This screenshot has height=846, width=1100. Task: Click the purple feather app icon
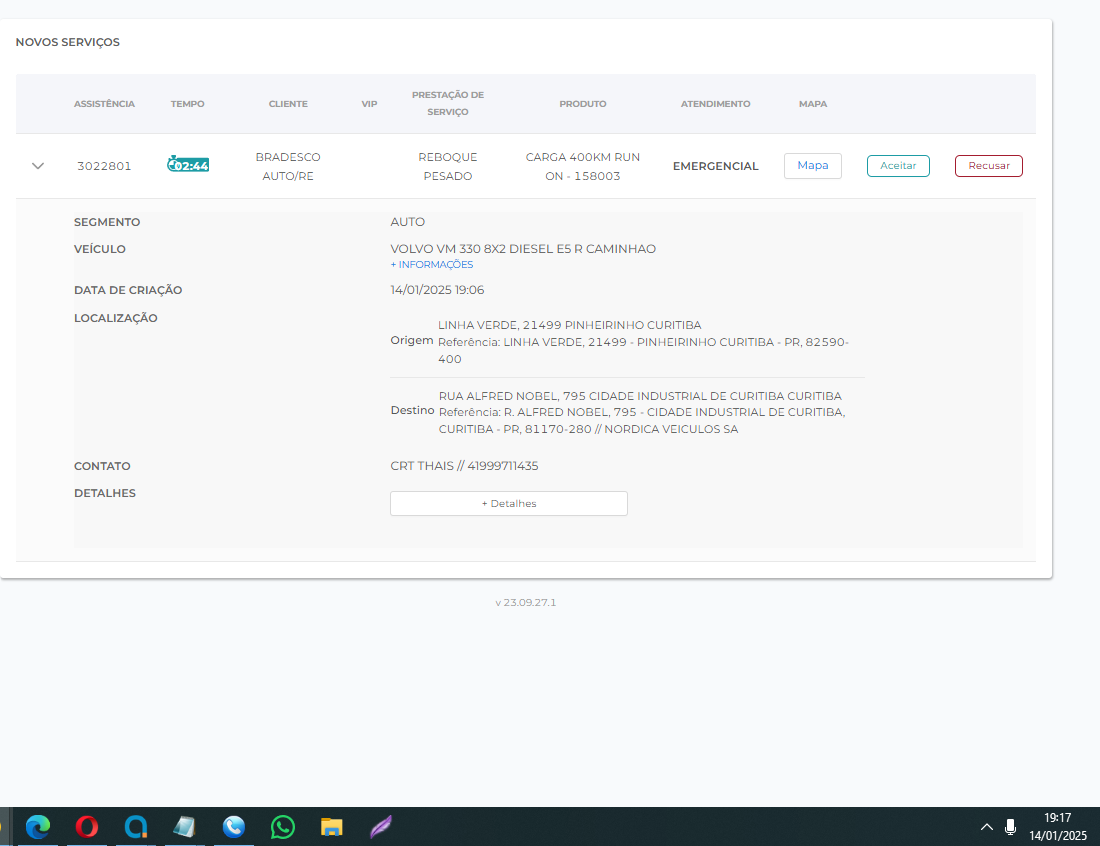click(381, 827)
